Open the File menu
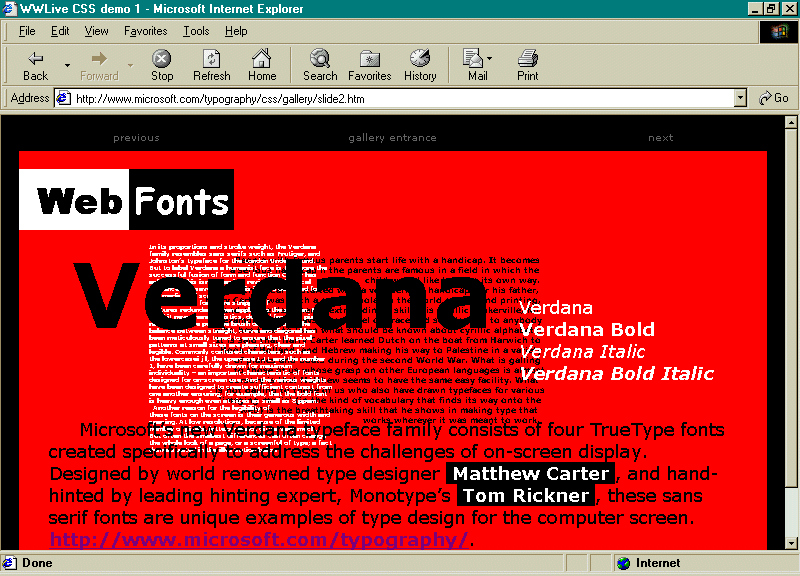The width and height of the screenshot is (800, 576). 27,31
